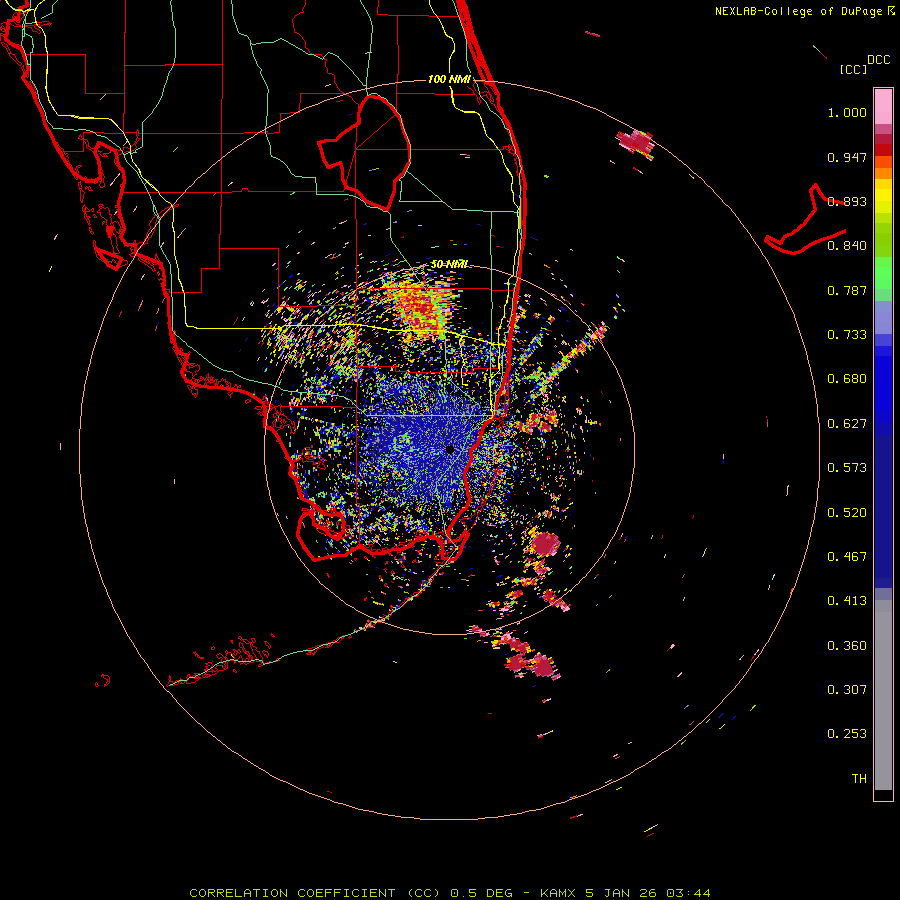The image size is (900, 900).
Task: Click the 0.893 scale value
Action: click(847, 201)
